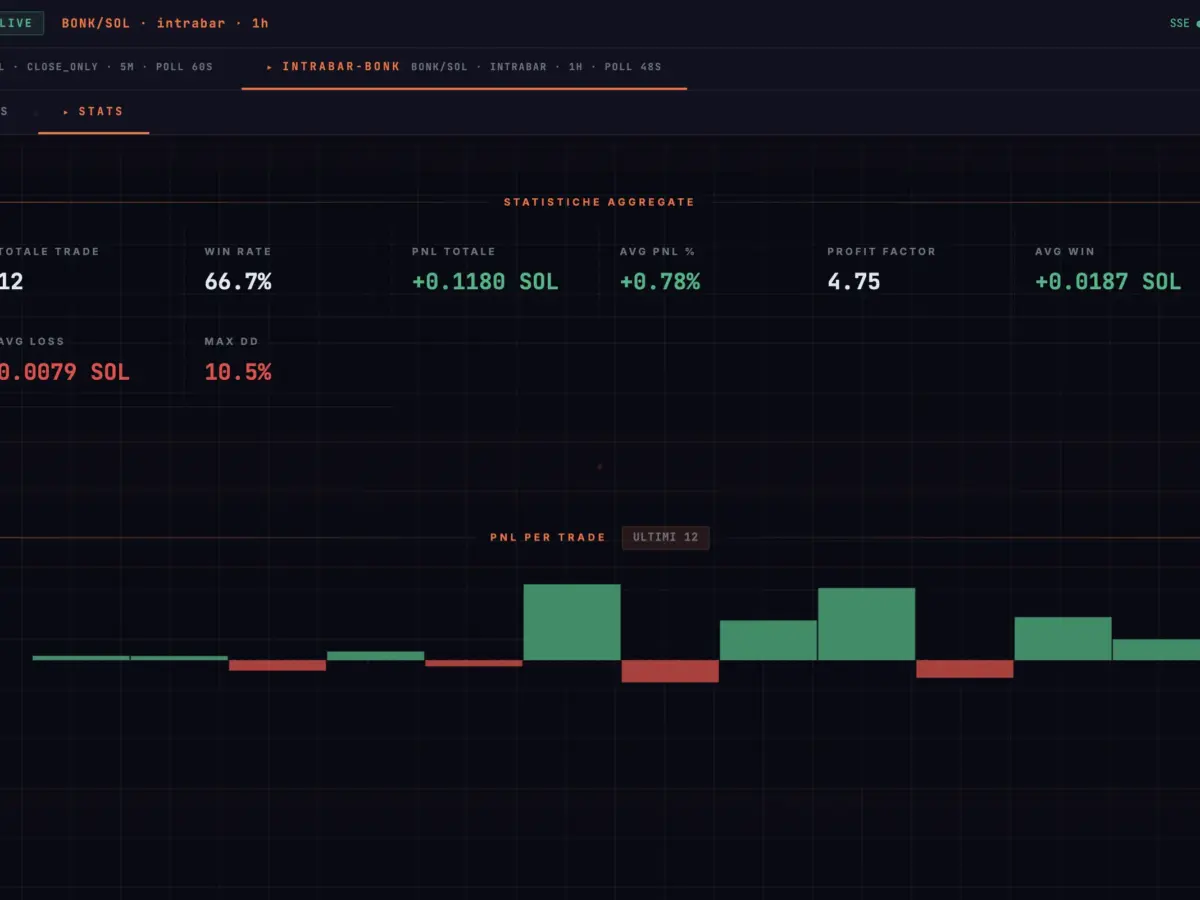Click the SSE connection indicator
Screen dimensions: 1200x900
click(x=1185, y=23)
